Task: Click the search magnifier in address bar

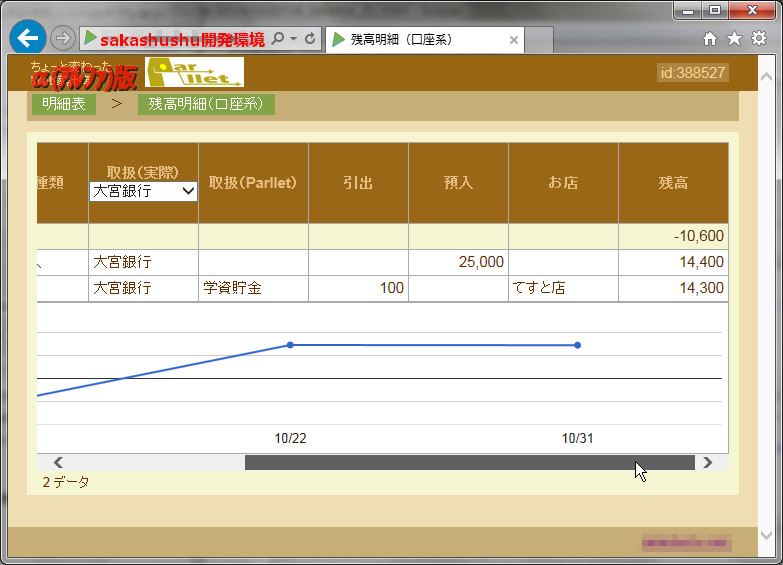Action: point(278,38)
